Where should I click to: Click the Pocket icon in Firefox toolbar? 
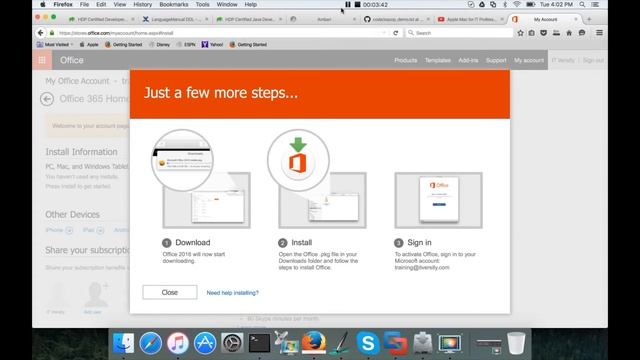[544, 33]
